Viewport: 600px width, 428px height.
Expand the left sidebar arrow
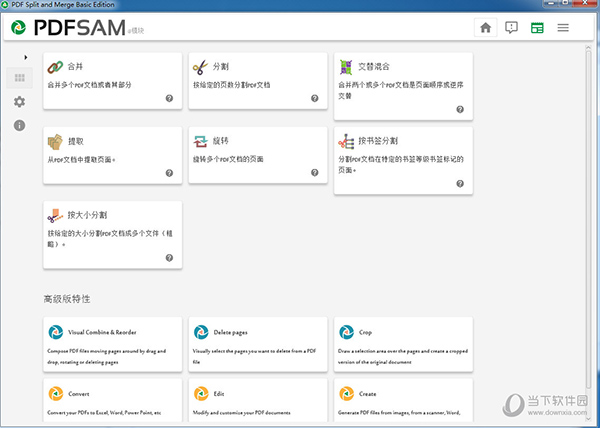[26, 57]
